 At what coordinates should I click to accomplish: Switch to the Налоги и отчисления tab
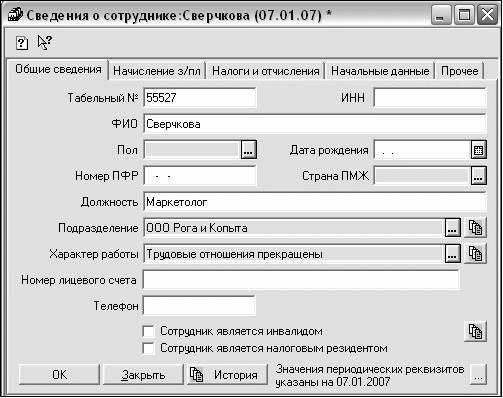[266, 71]
